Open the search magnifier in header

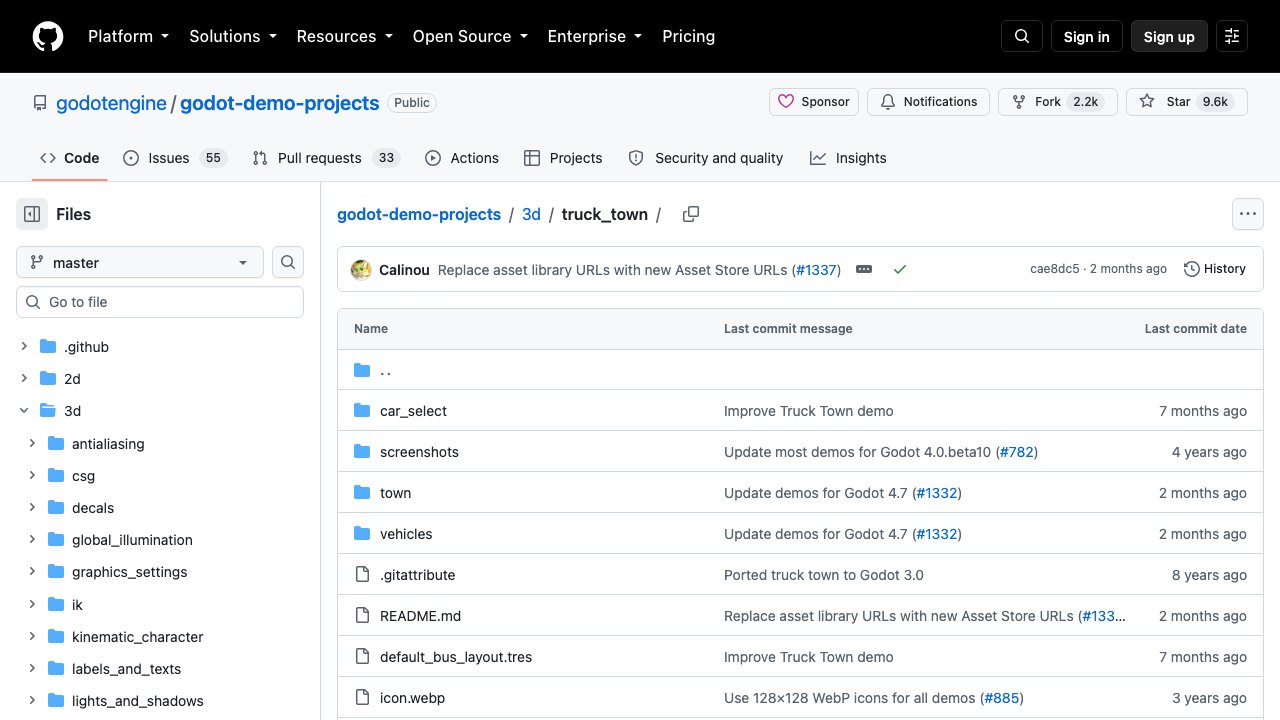(x=1022, y=36)
